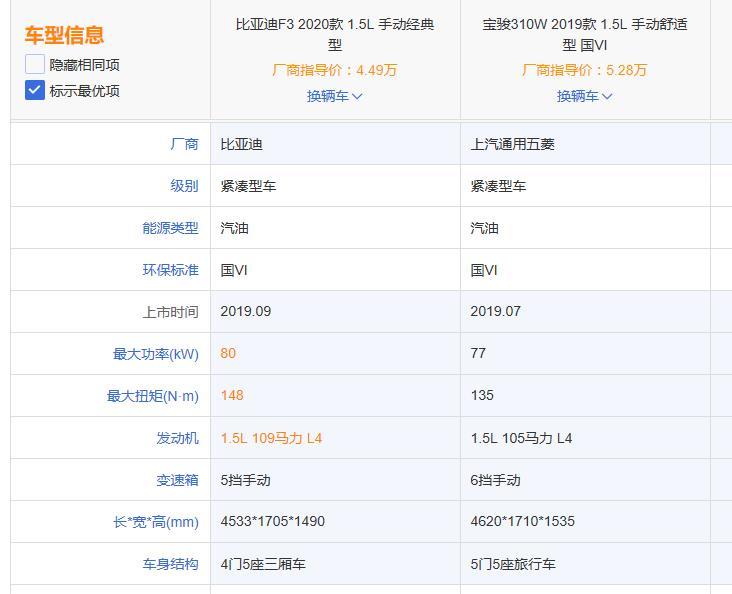Click the highlighted 148 torque value

click(232, 395)
